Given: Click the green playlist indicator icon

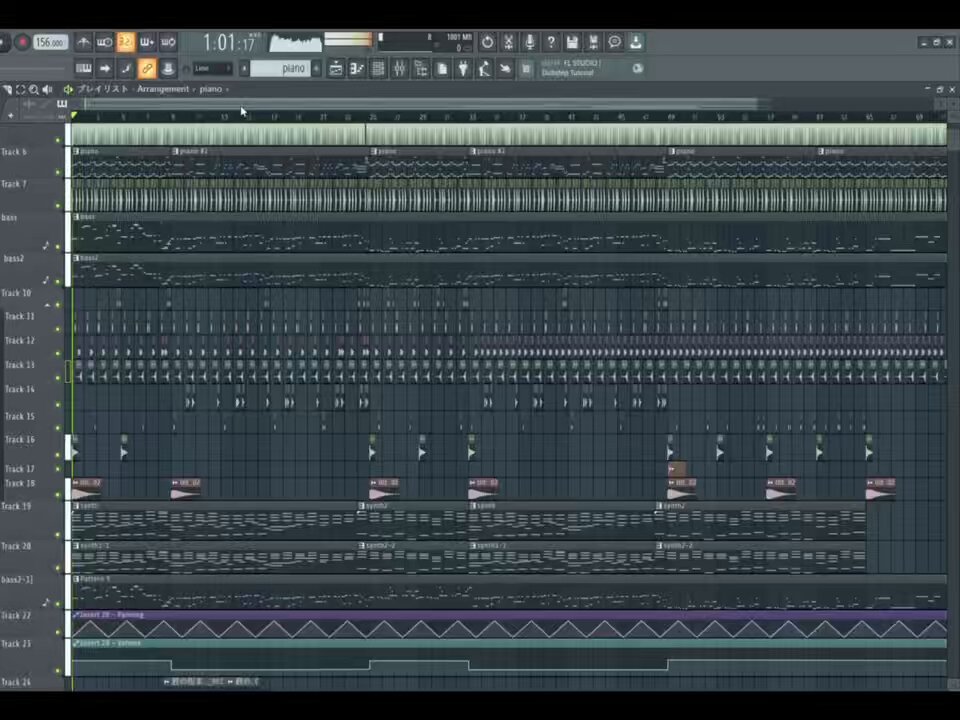Looking at the screenshot, I should pyautogui.click(x=68, y=89).
